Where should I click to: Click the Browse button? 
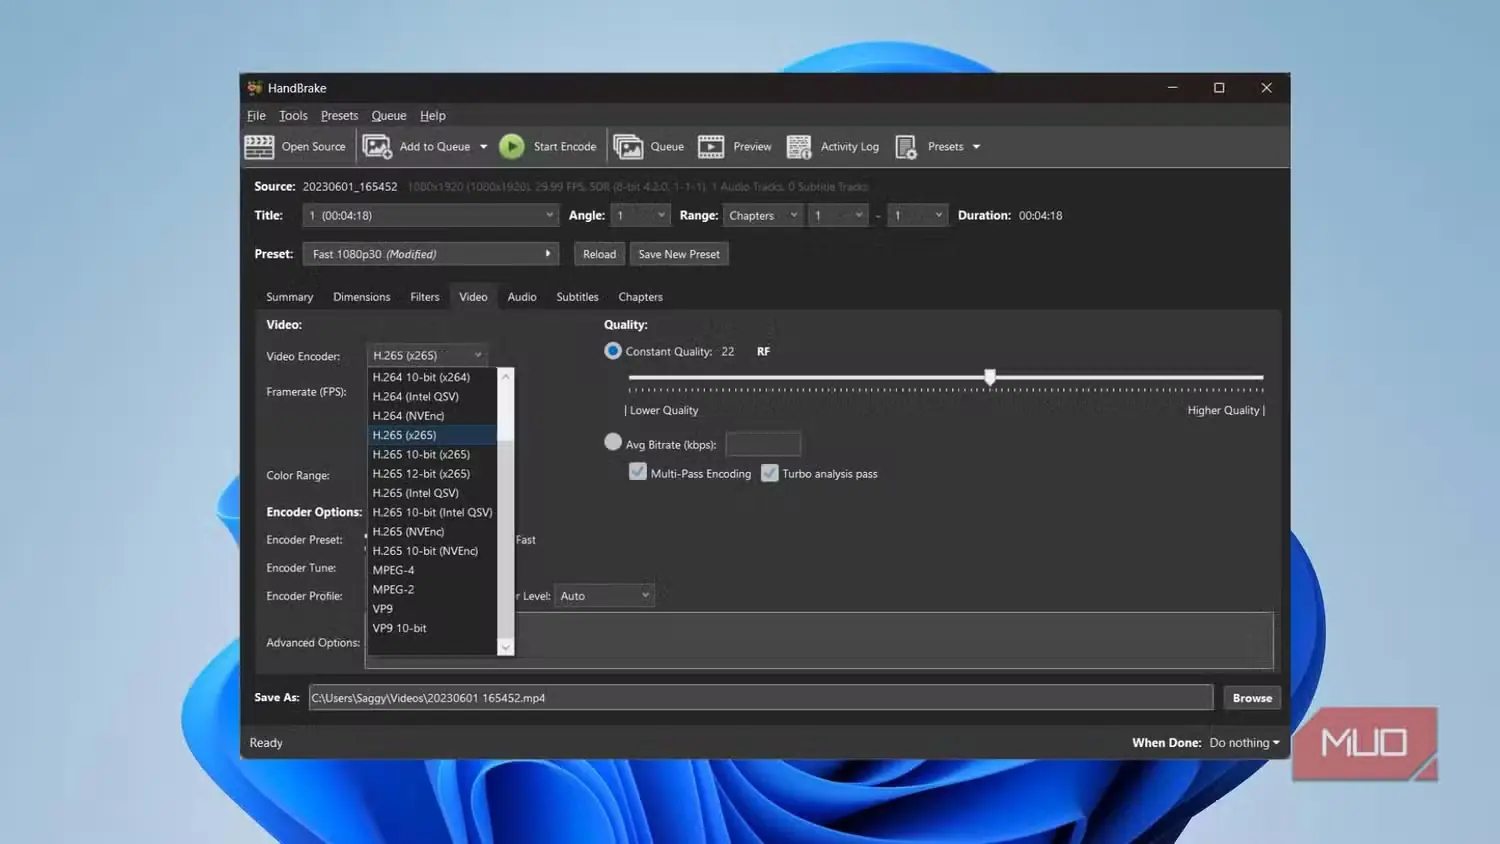point(1252,698)
